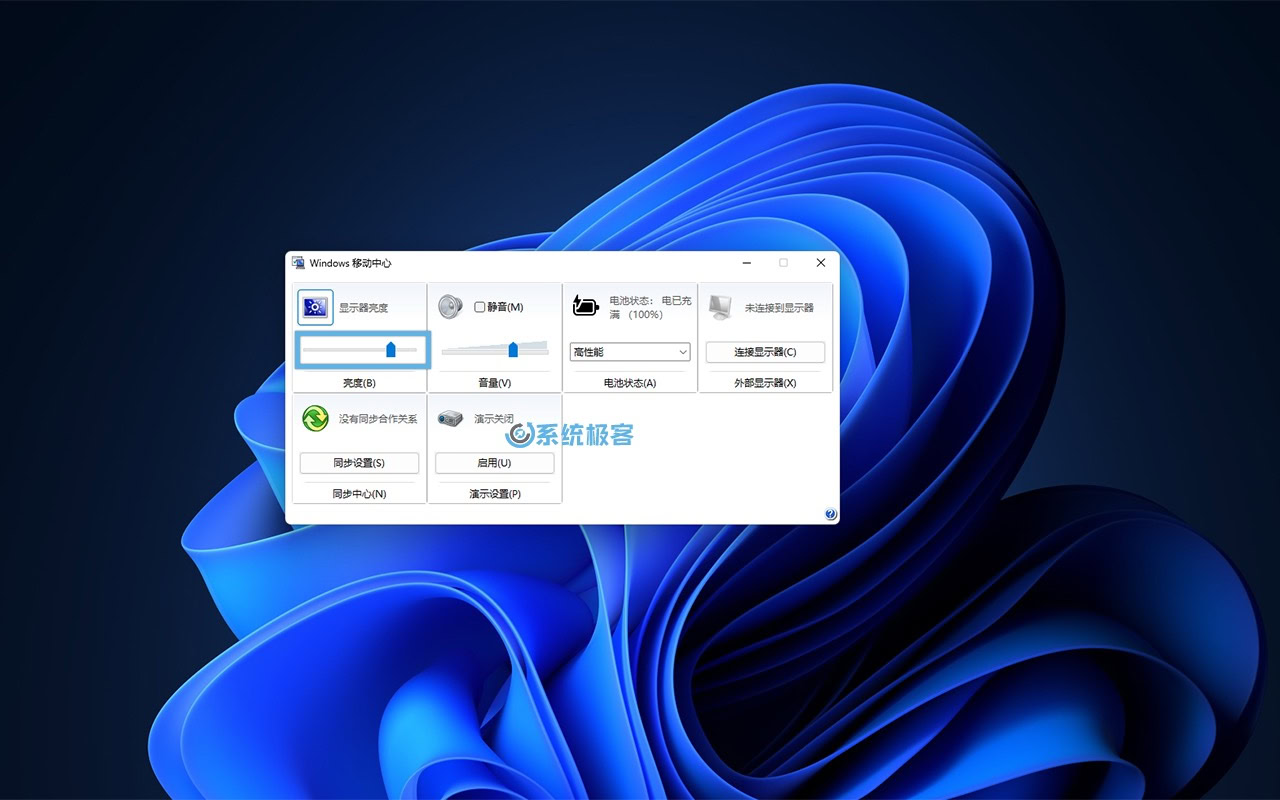Click the projector presentation icon
The image size is (1280, 800).
point(451,418)
